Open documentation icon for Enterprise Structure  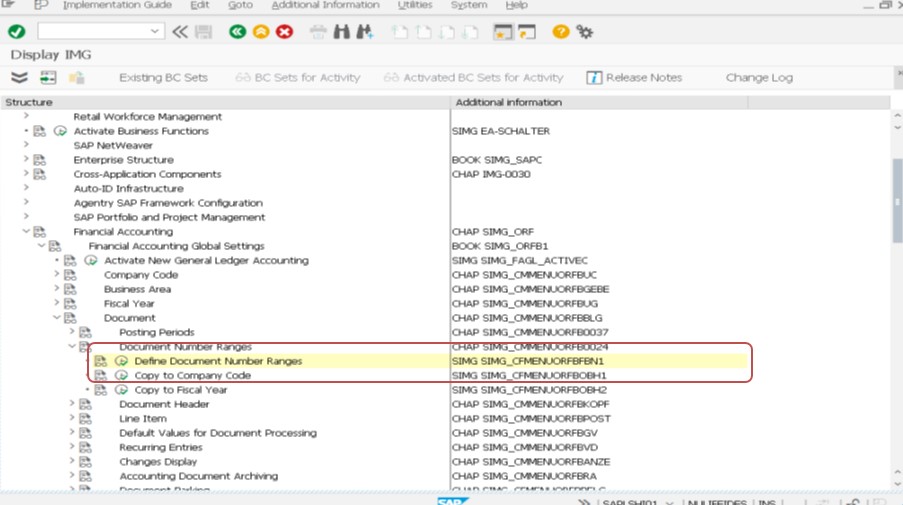point(40,160)
